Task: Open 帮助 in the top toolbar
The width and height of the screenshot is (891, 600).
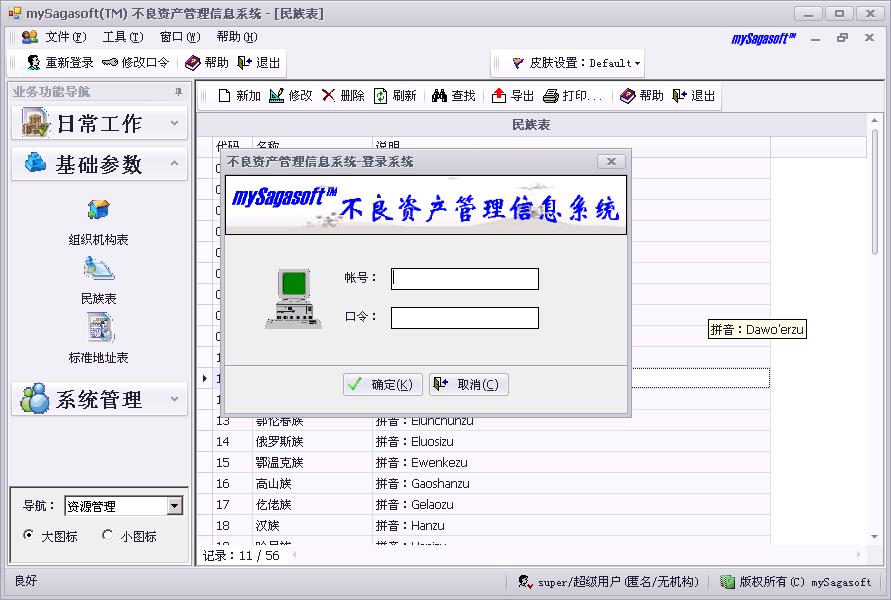Action: (x=207, y=62)
